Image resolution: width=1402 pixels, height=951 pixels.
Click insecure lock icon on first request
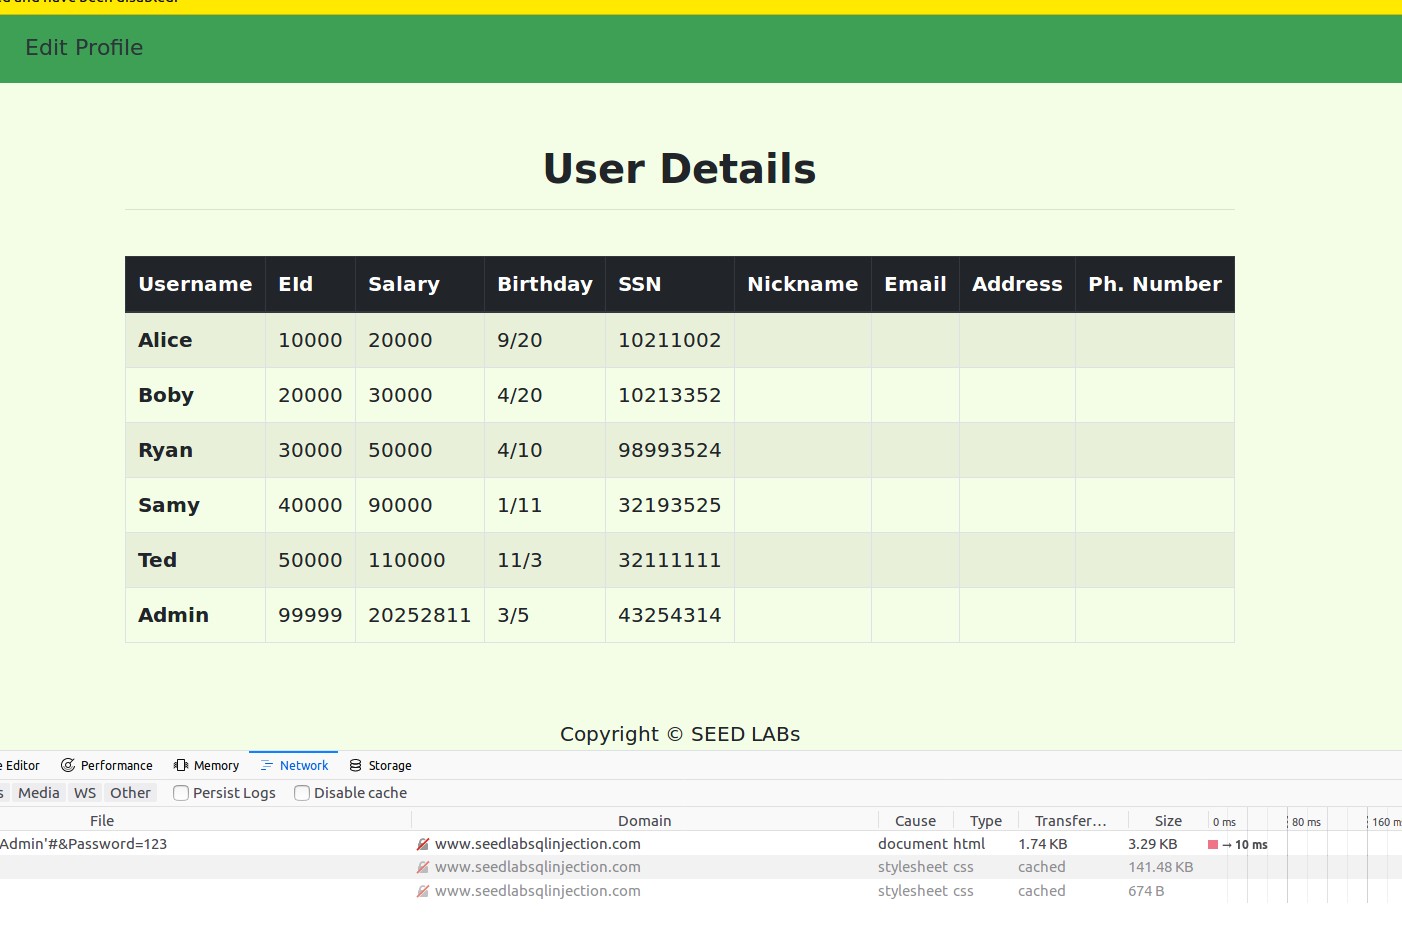point(423,844)
